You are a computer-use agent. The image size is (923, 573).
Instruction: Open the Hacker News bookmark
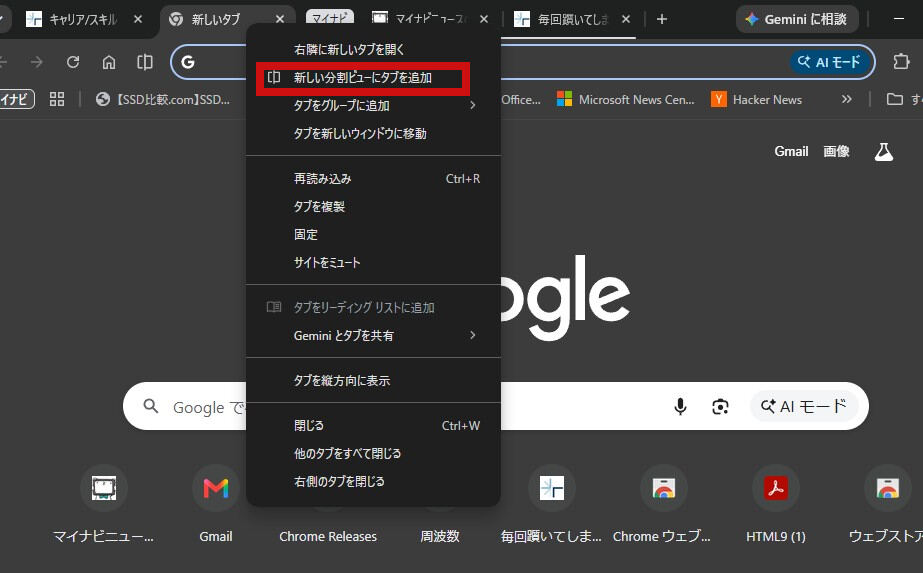click(757, 100)
